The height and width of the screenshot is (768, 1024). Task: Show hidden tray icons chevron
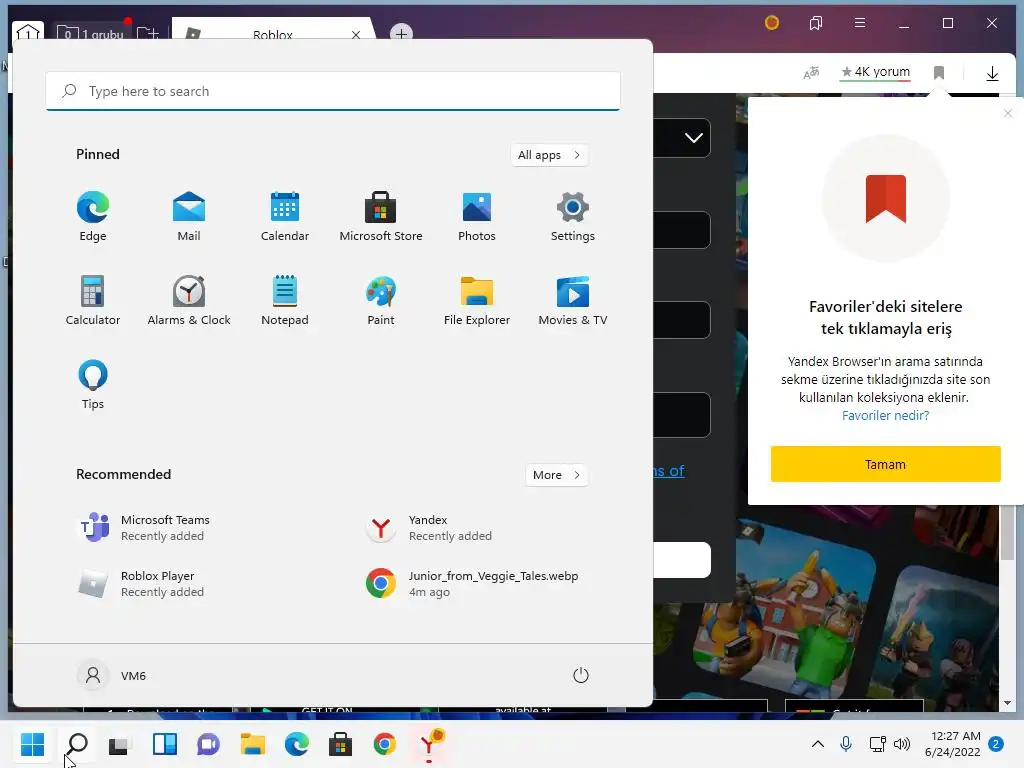point(818,744)
